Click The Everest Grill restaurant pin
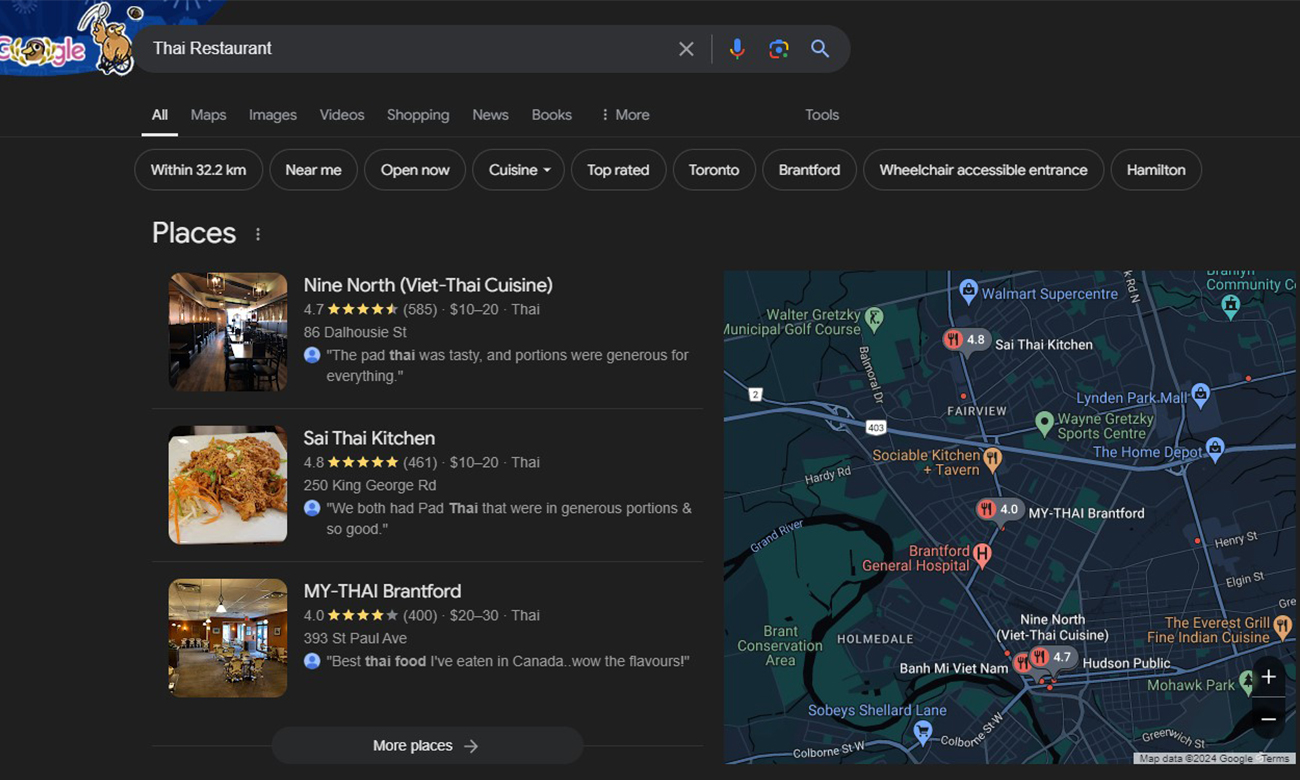 click(x=1283, y=627)
